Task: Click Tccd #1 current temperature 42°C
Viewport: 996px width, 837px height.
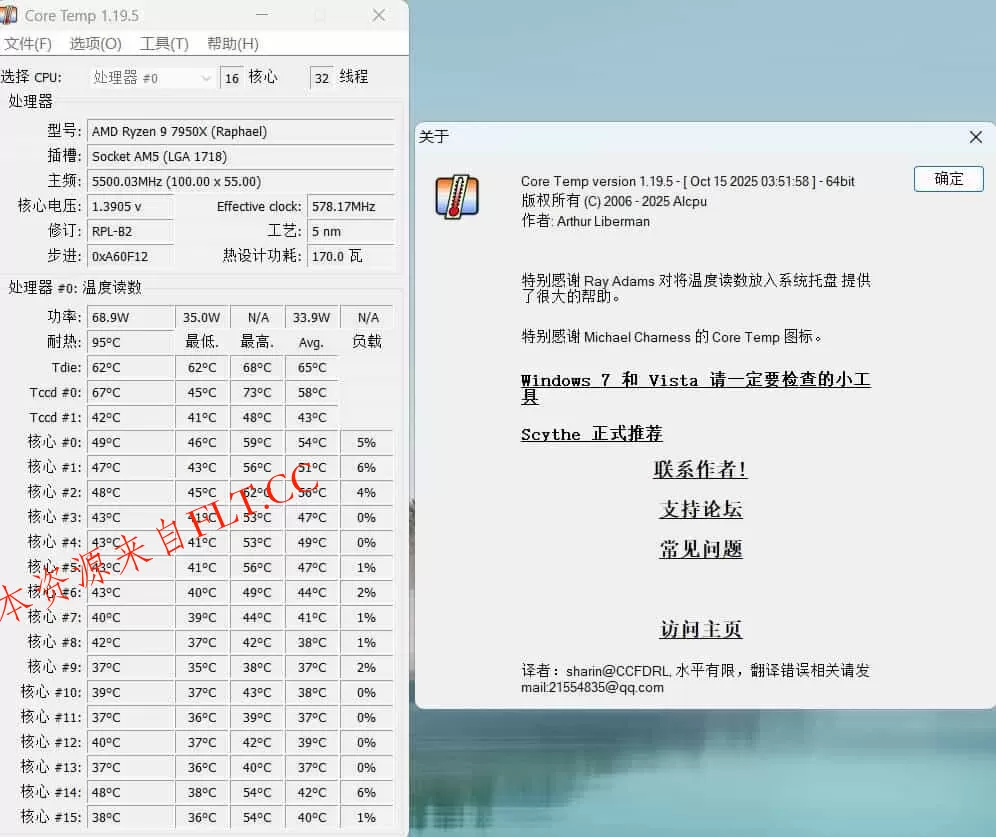Action: point(130,417)
